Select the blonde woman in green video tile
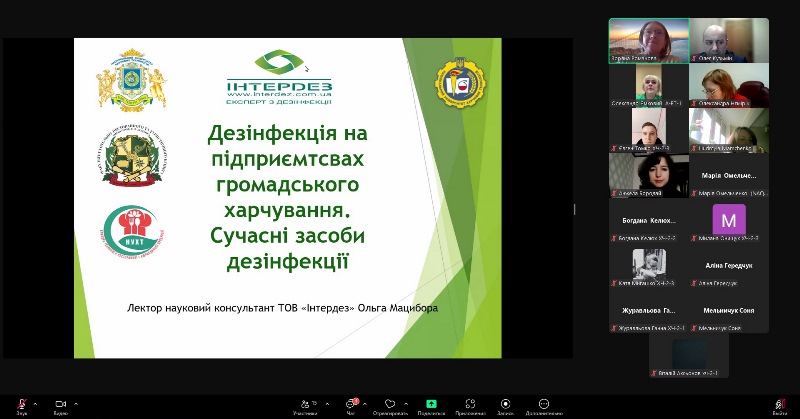Viewport: 800px width, 419px height. (649, 85)
